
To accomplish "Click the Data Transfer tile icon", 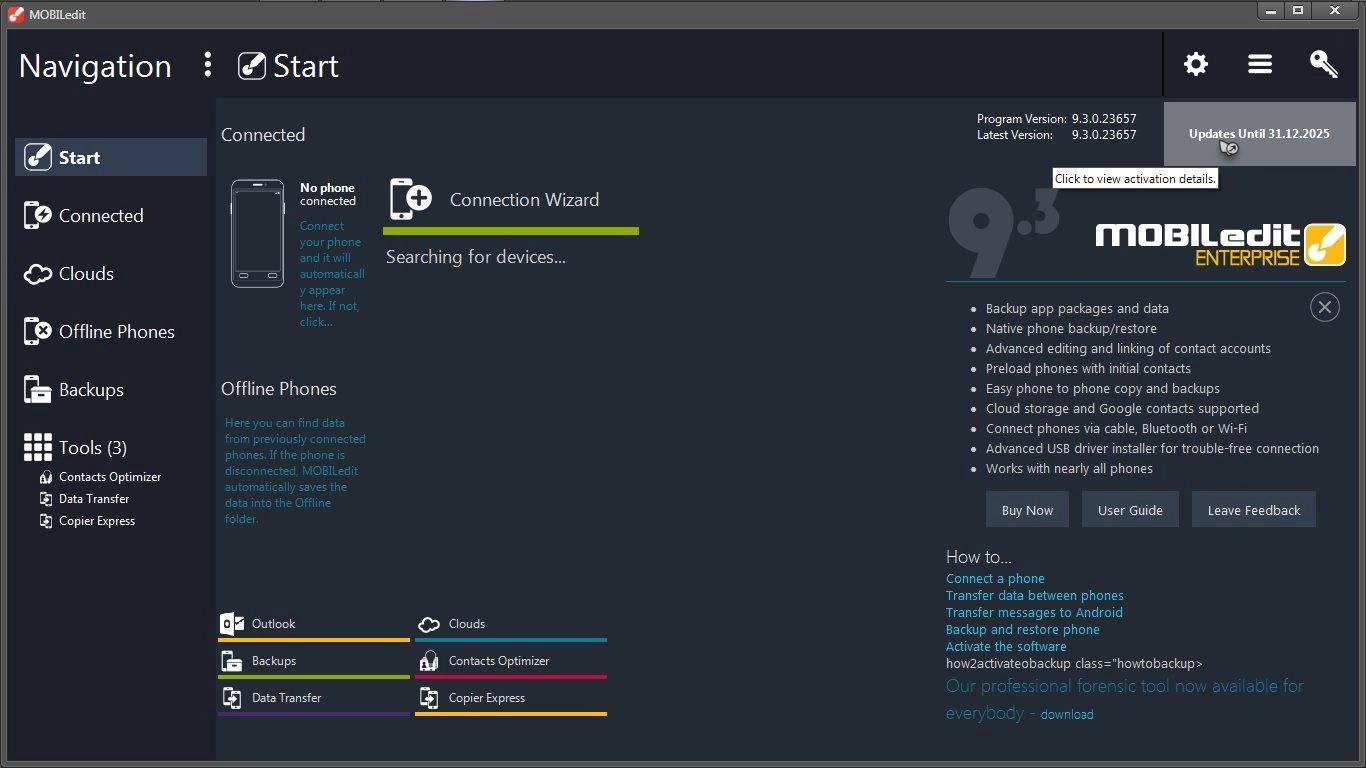I will (x=231, y=698).
